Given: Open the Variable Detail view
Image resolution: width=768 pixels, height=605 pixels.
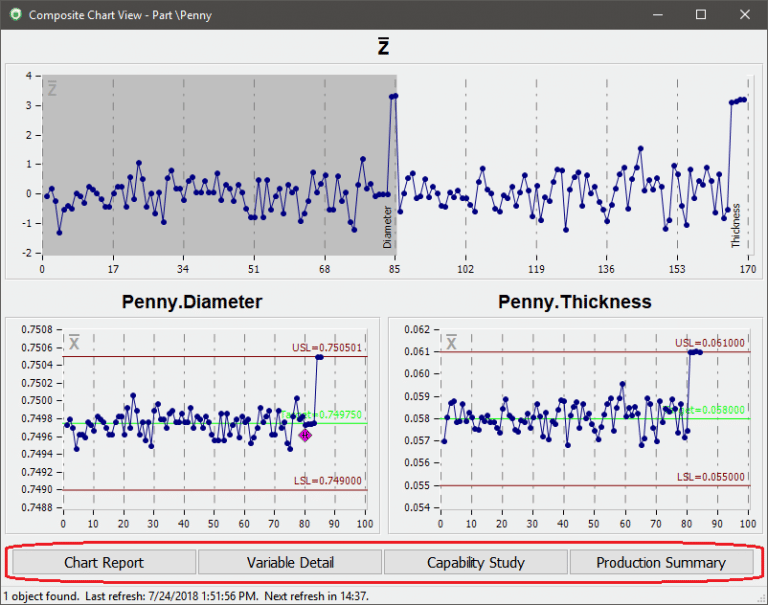Looking at the screenshot, I should pos(290,562).
